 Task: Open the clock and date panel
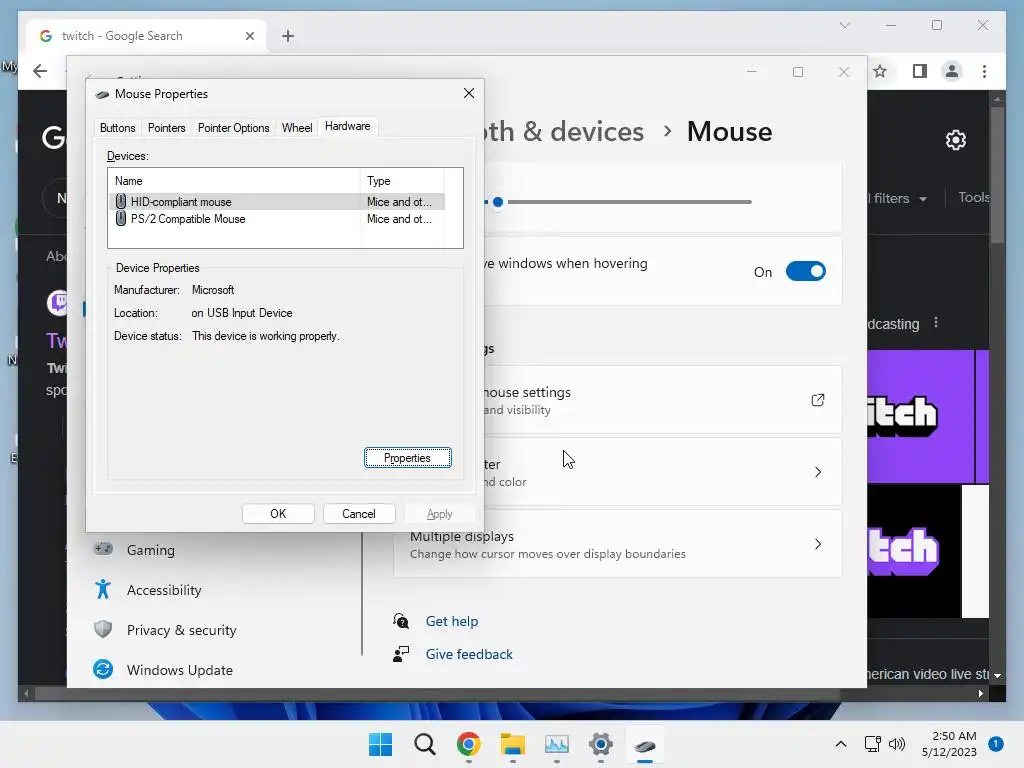click(x=949, y=744)
